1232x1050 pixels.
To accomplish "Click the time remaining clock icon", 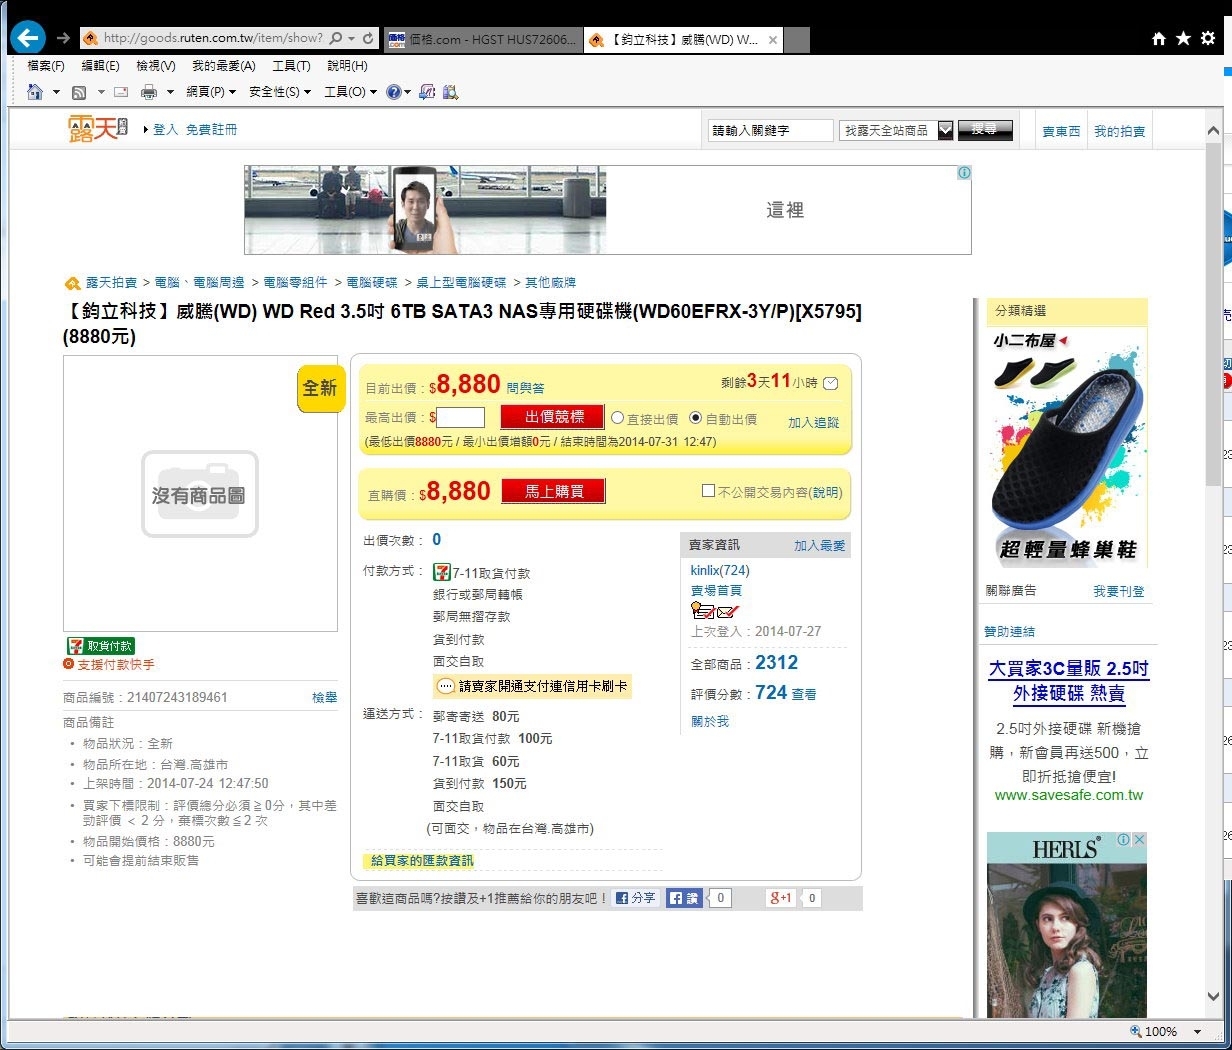I will tap(830, 383).
